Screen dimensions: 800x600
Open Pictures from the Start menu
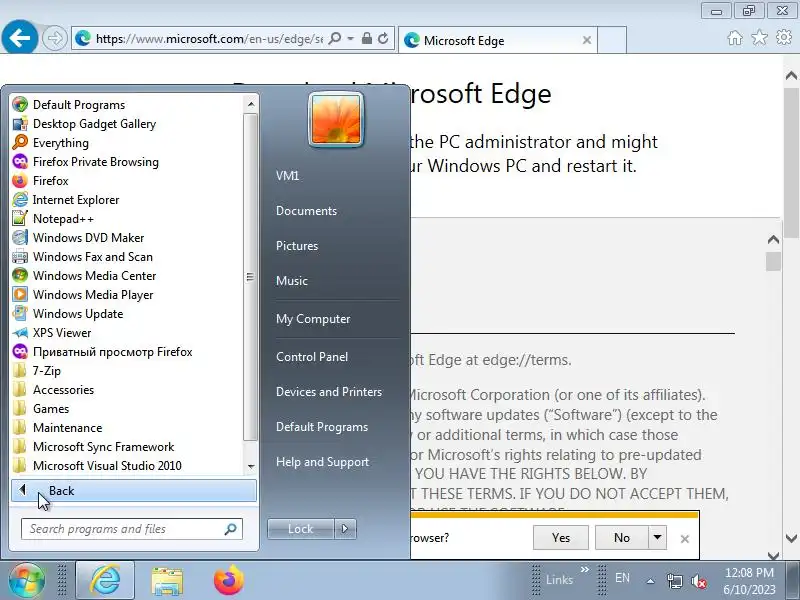[297, 245]
